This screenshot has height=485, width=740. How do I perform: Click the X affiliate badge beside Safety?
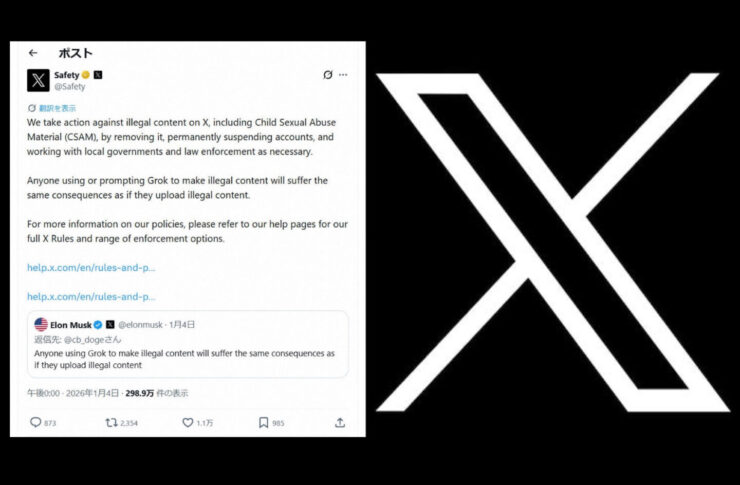(x=98, y=75)
